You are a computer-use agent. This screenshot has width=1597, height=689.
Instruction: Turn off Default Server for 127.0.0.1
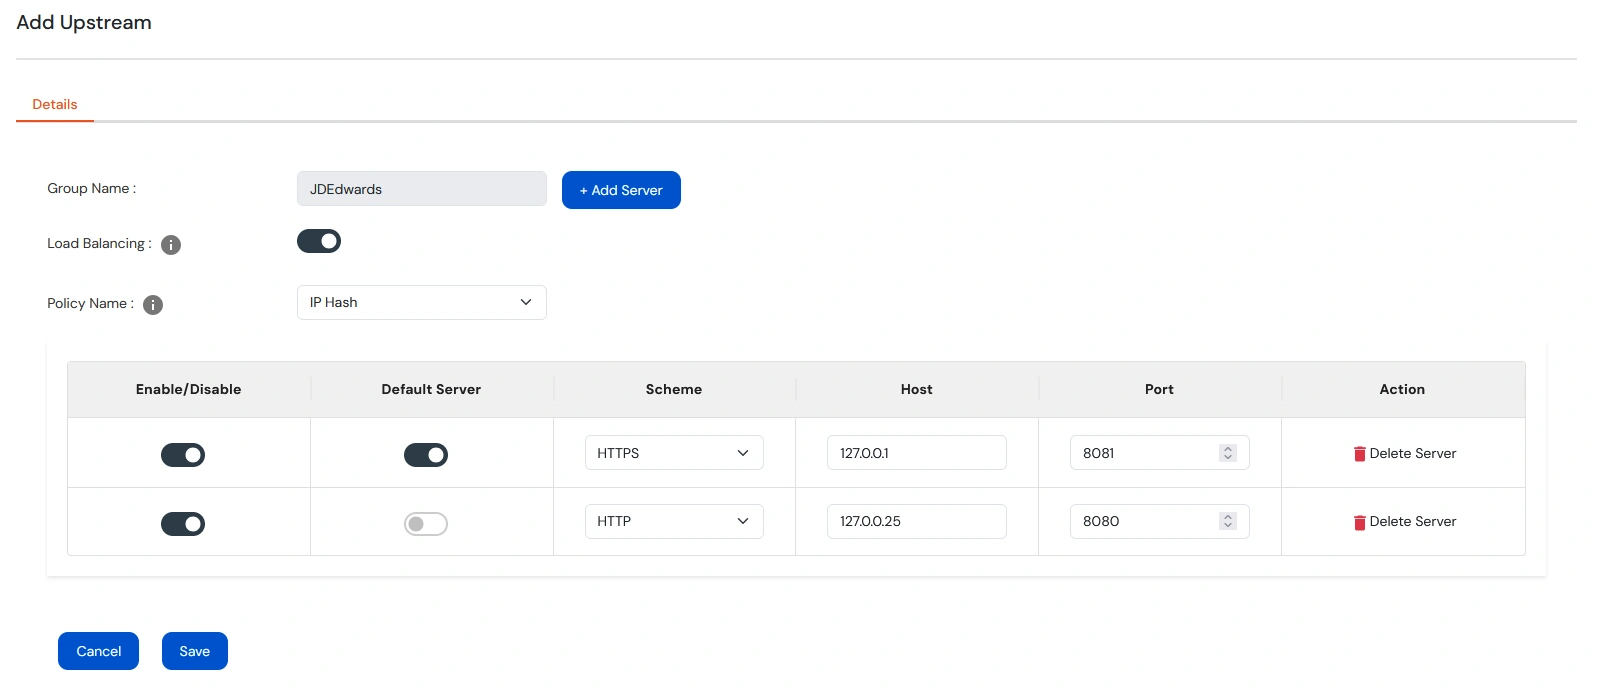point(426,455)
